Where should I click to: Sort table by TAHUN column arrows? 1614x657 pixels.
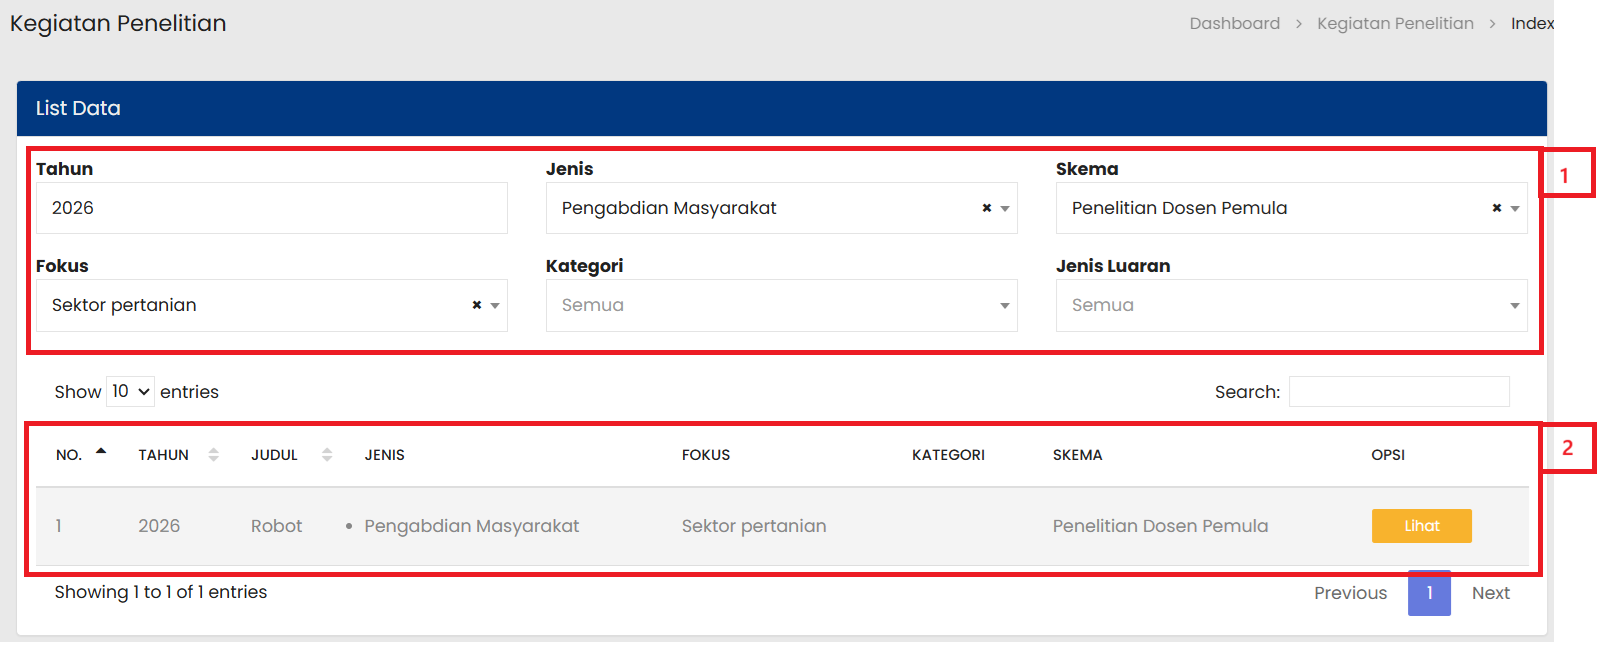[213, 455]
